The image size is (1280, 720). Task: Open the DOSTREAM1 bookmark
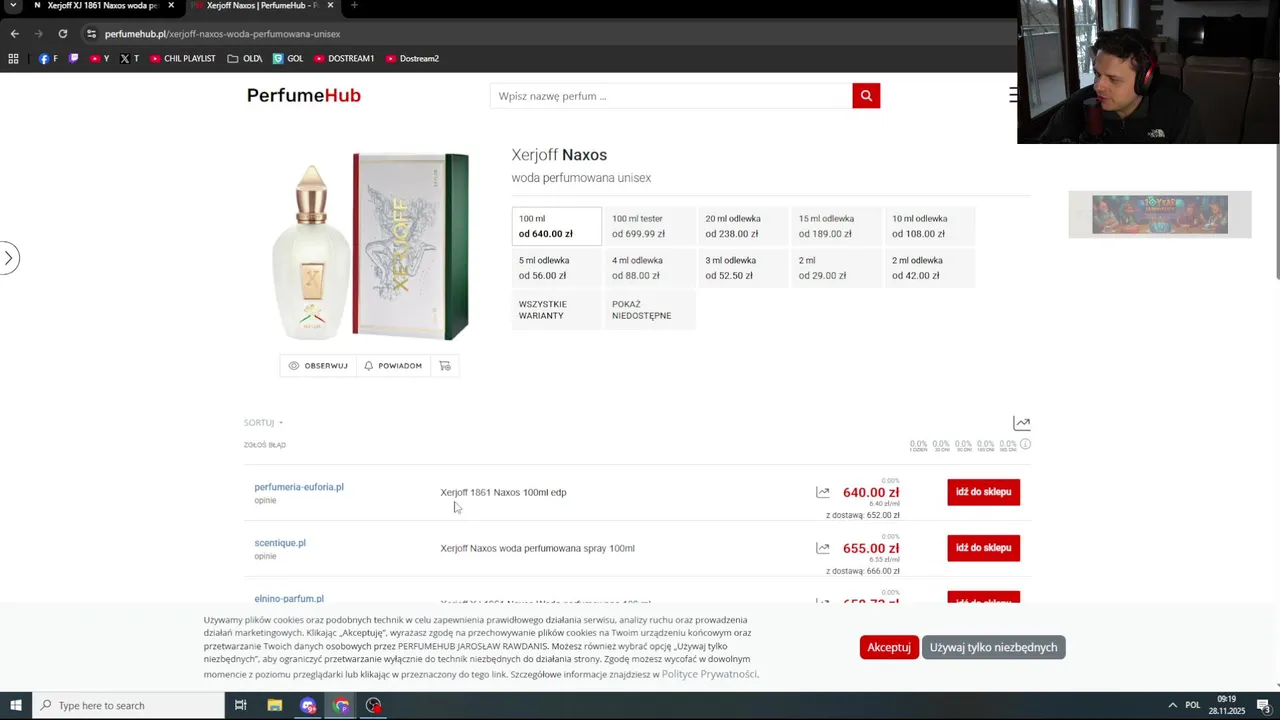tap(344, 59)
